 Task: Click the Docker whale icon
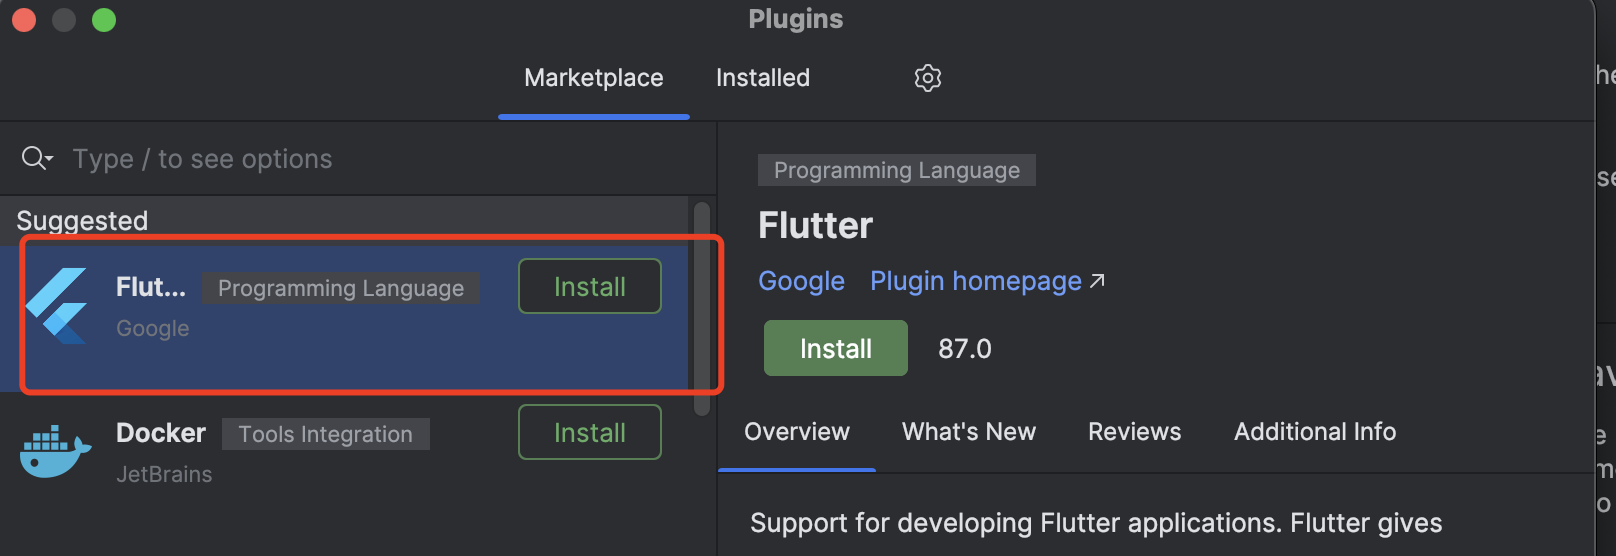[x=56, y=452]
